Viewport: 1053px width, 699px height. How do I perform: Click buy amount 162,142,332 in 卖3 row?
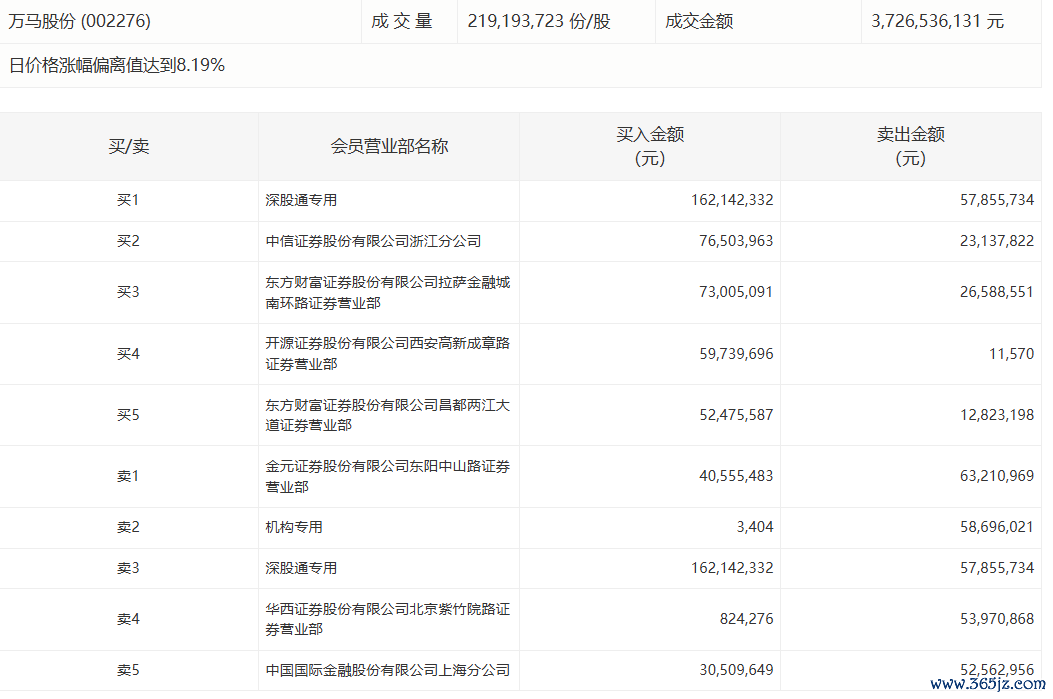point(732,568)
